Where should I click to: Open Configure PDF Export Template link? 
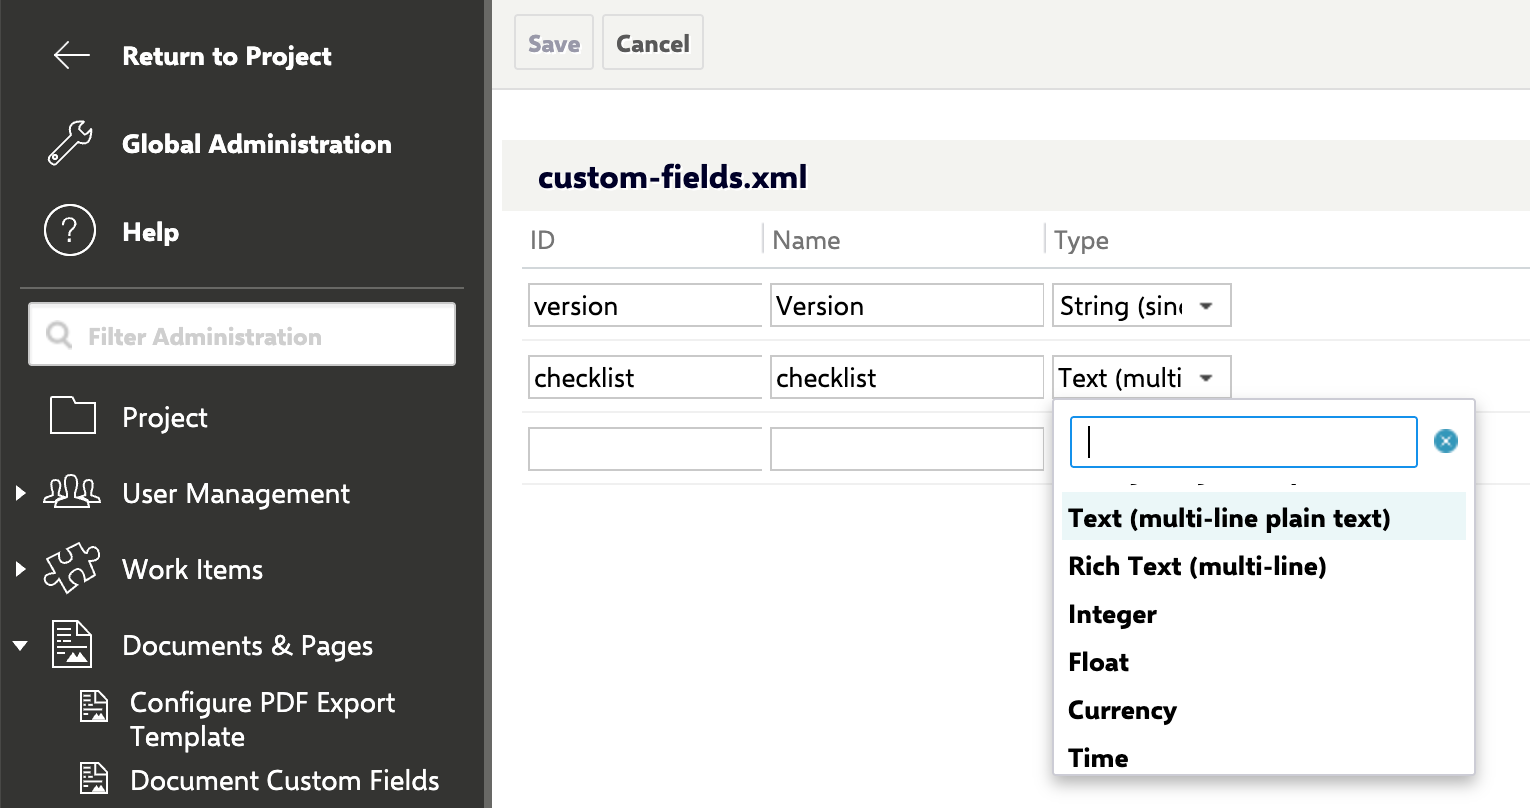pos(262,719)
